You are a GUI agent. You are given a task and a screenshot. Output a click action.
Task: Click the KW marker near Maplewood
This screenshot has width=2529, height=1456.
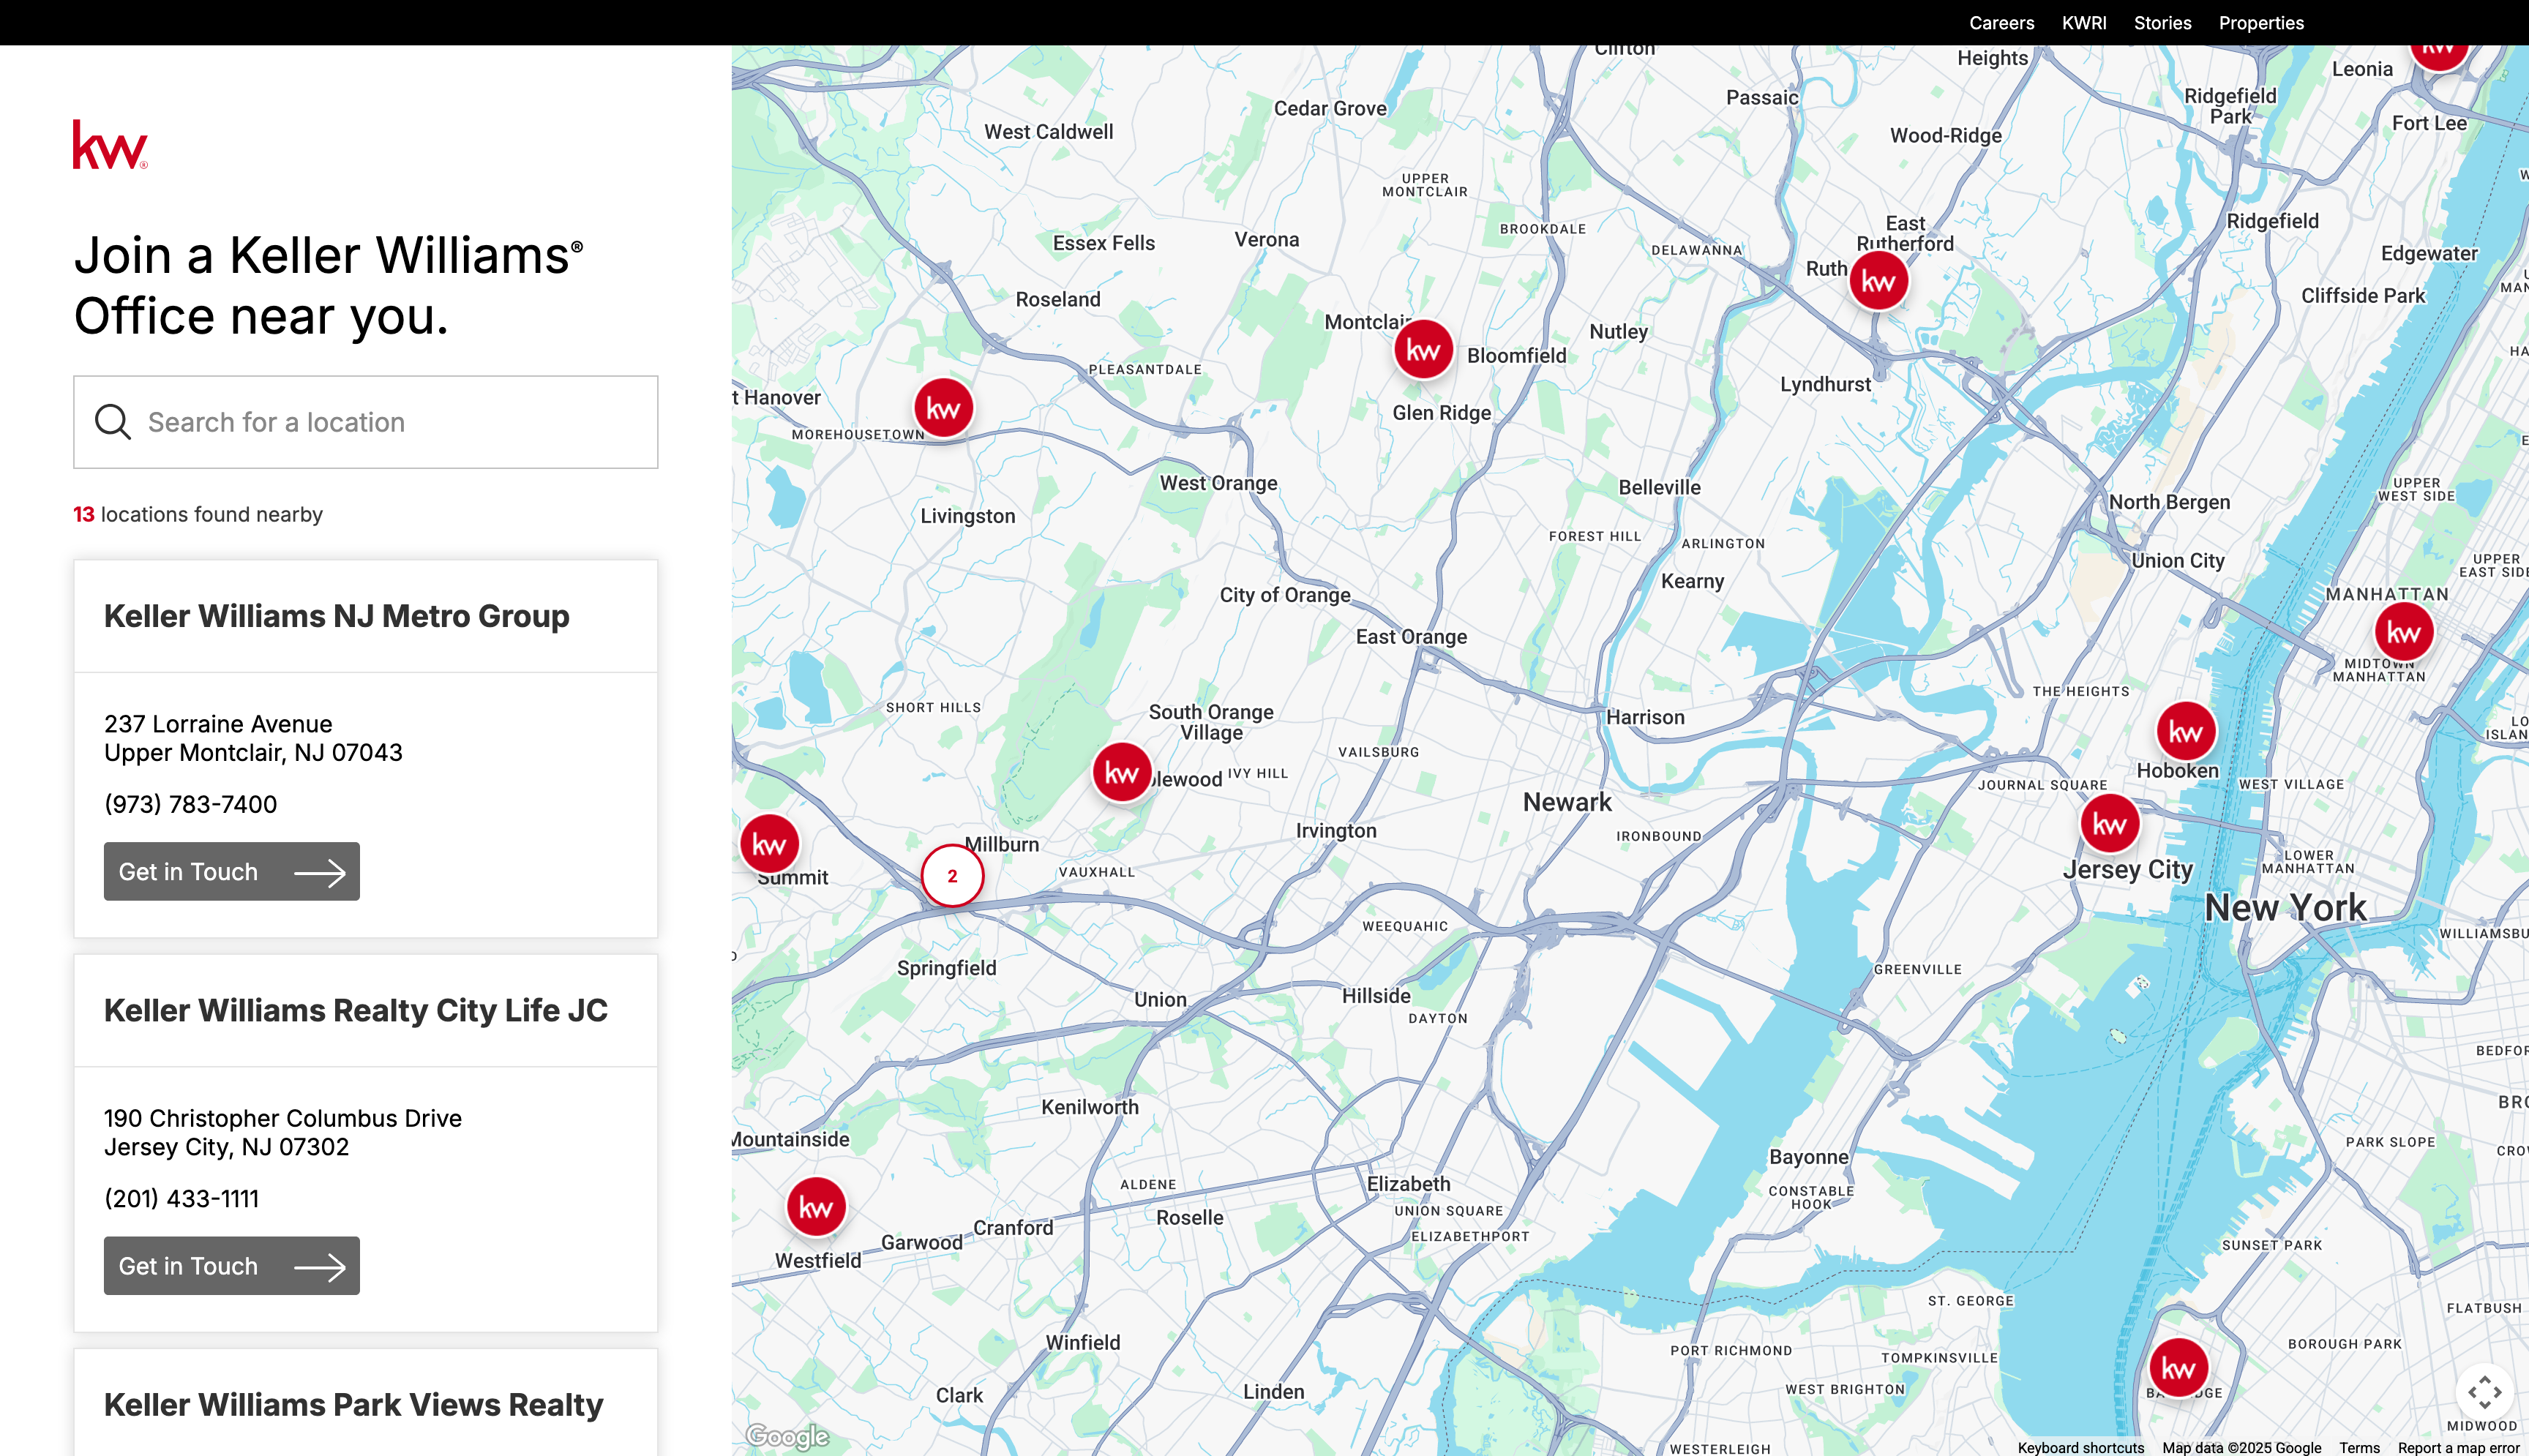pos(1122,773)
